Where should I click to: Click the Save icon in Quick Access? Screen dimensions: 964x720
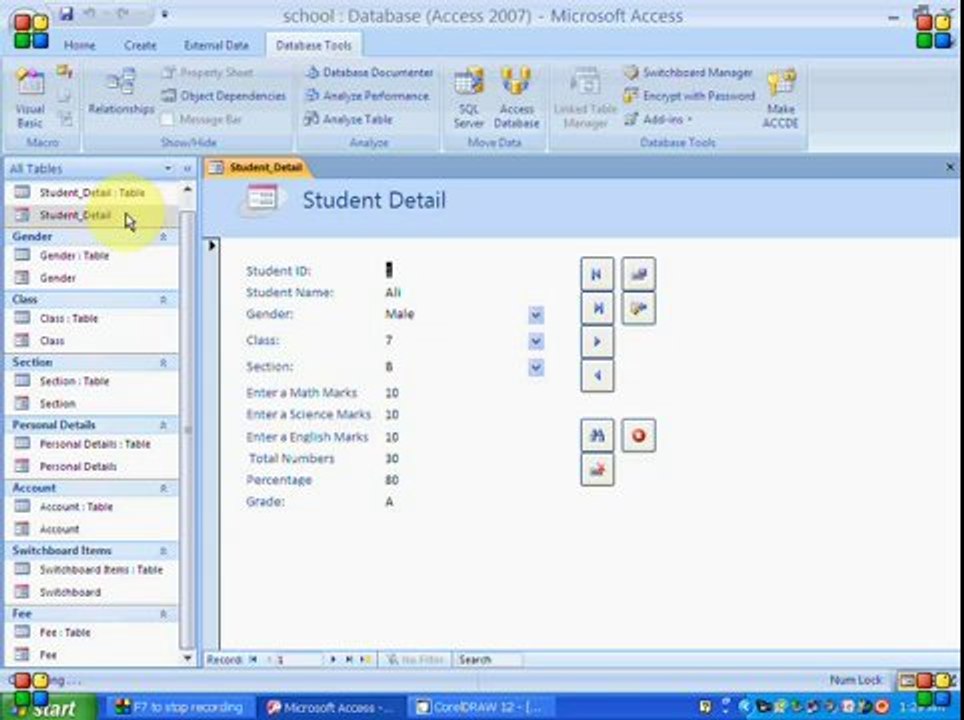[x=66, y=14]
